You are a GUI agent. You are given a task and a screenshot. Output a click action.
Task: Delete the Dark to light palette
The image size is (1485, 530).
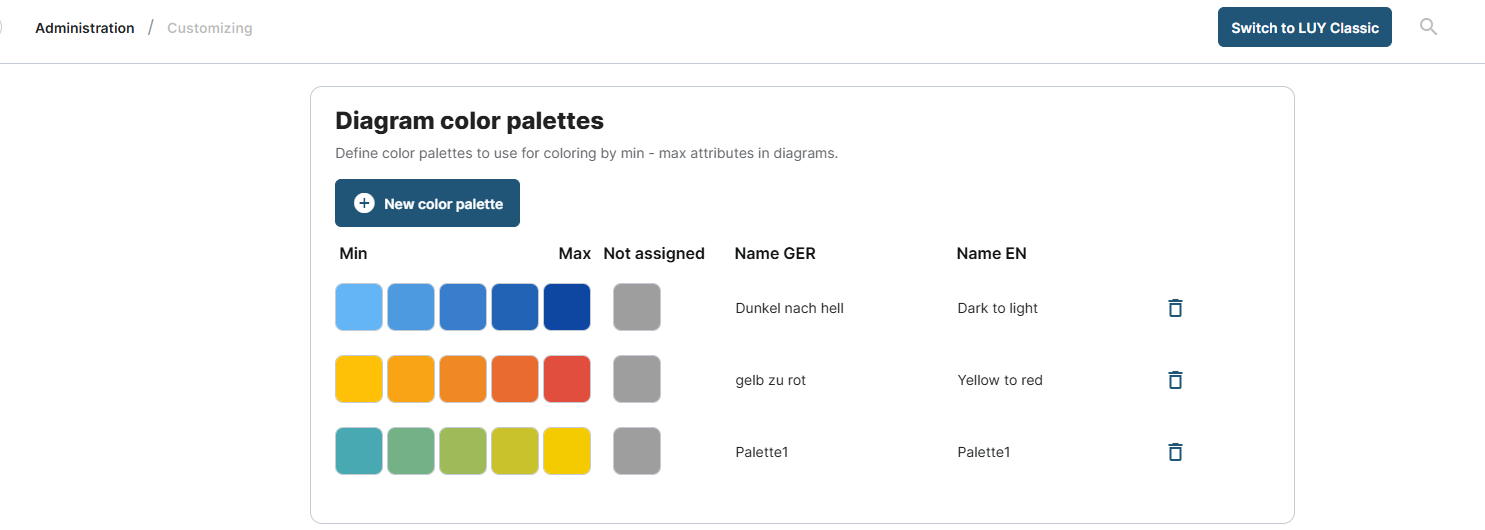(x=1175, y=308)
